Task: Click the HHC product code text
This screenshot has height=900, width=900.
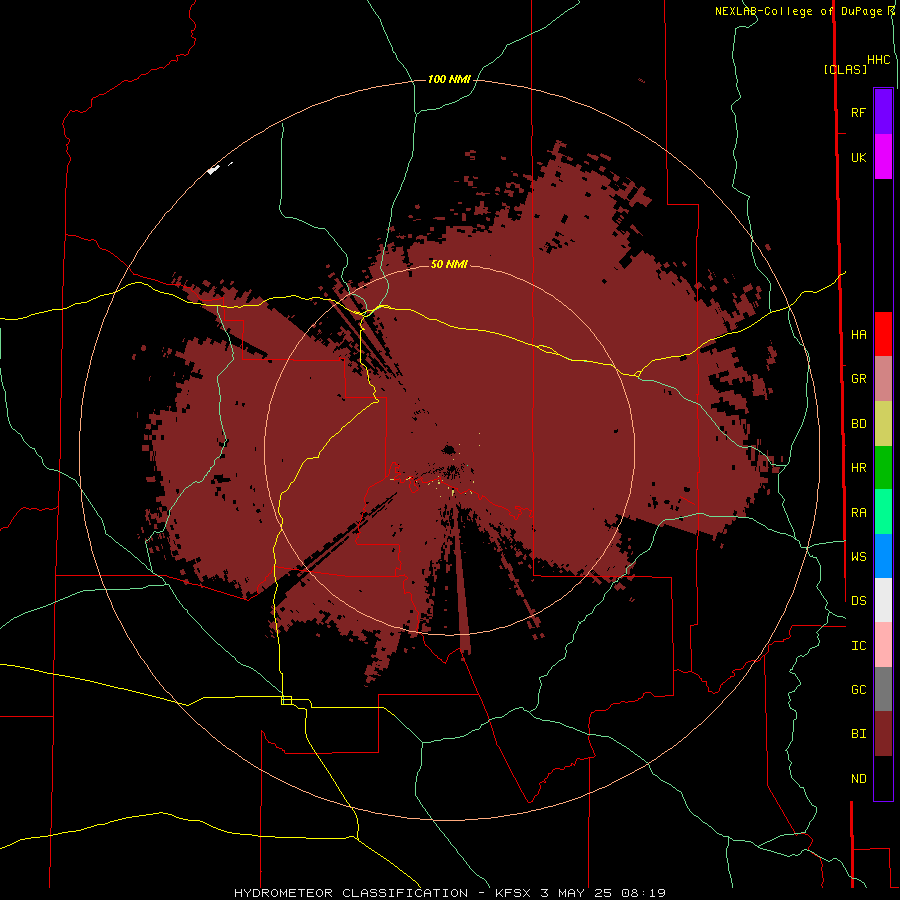Action: click(879, 60)
